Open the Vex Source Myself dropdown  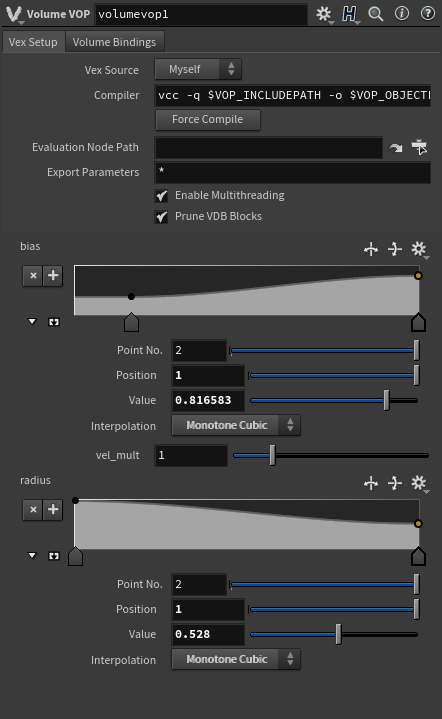coord(198,69)
